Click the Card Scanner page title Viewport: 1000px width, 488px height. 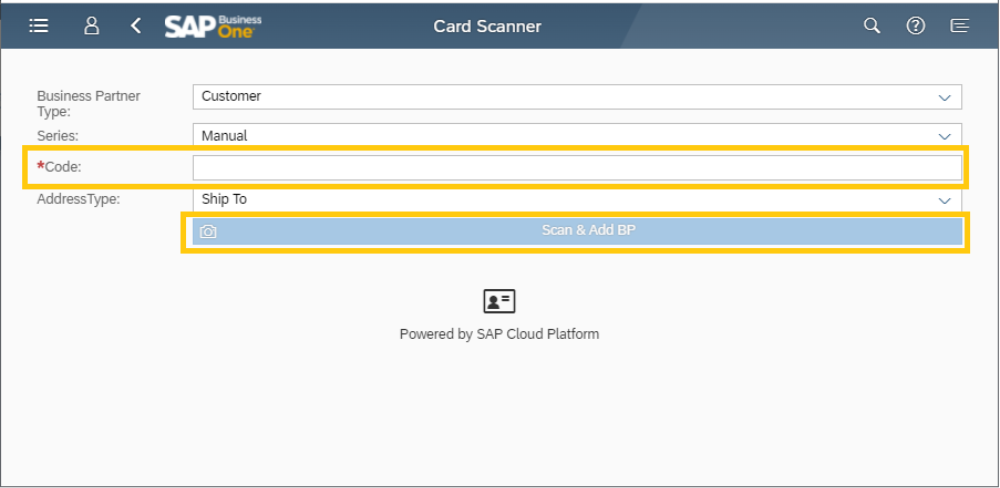pyautogui.click(x=487, y=26)
